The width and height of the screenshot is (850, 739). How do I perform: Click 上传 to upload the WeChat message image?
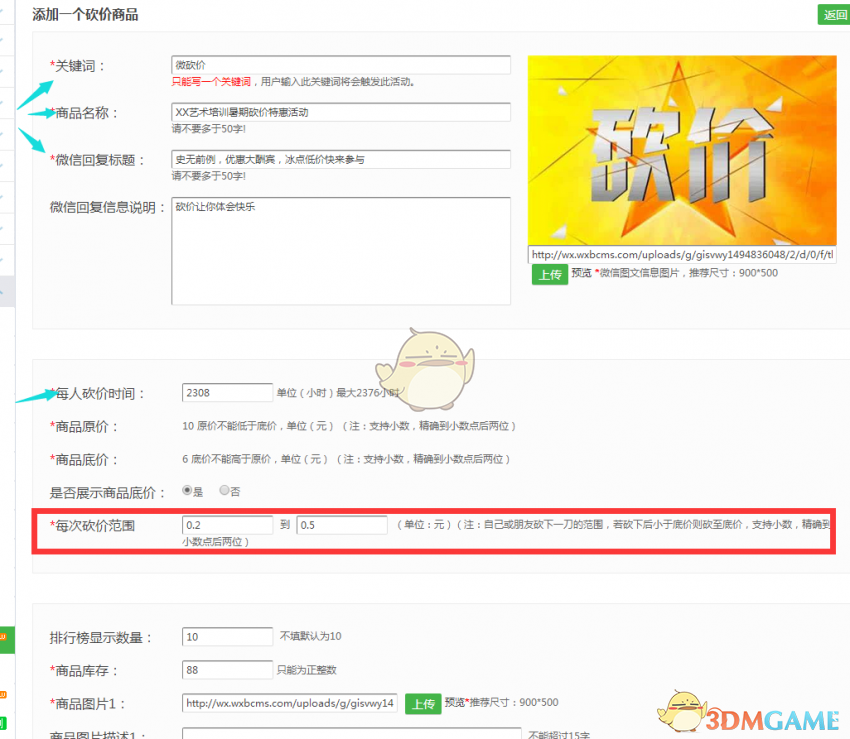[549, 274]
